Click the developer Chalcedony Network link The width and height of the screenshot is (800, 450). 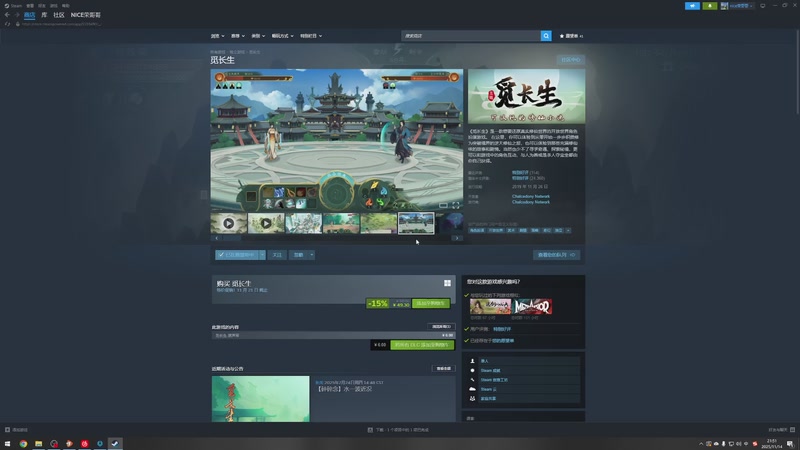(x=531, y=196)
